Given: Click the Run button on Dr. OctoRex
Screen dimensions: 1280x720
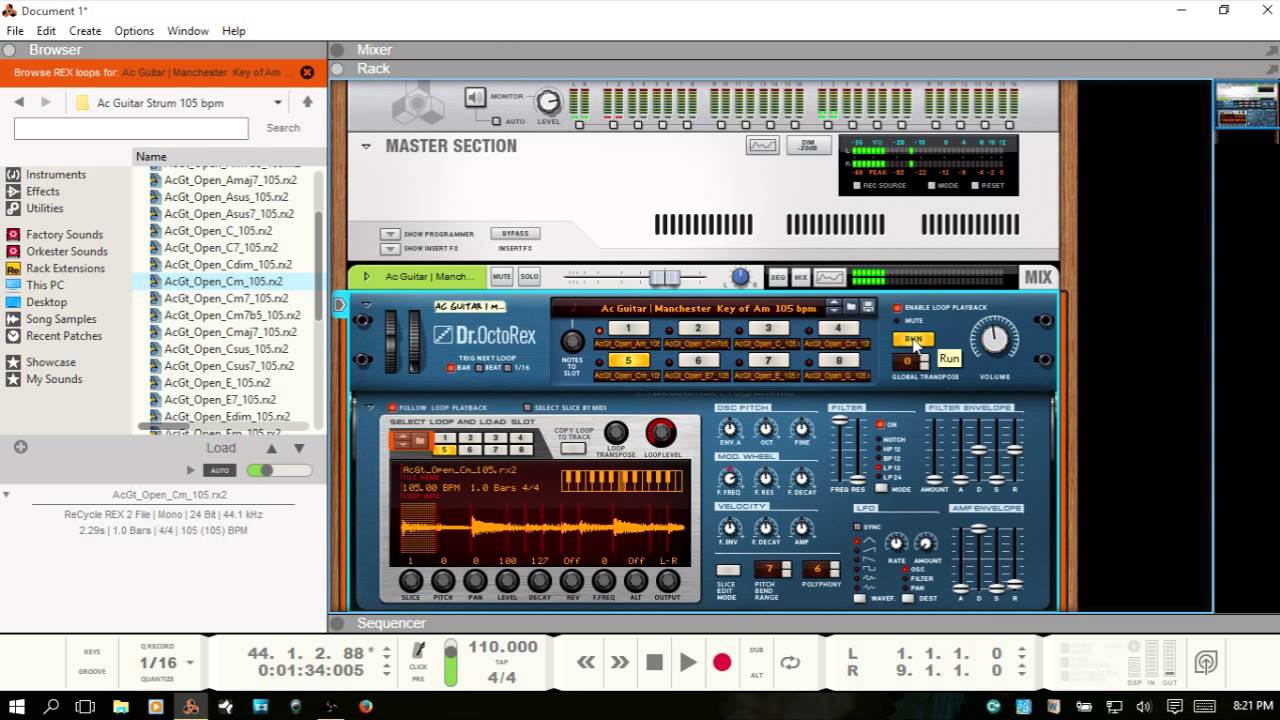Looking at the screenshot, I should (x=913, y=340).
